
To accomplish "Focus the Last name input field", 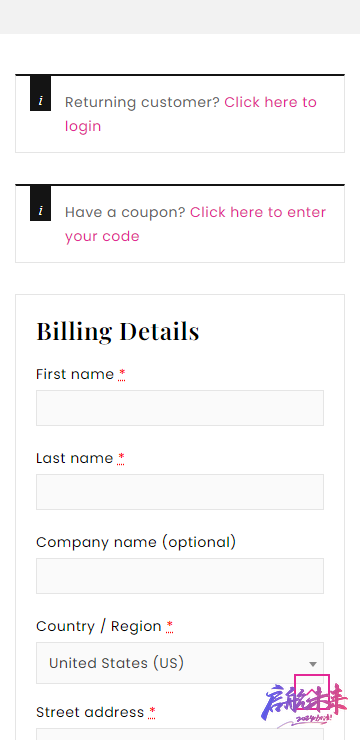I will click(x=180, y=492).
